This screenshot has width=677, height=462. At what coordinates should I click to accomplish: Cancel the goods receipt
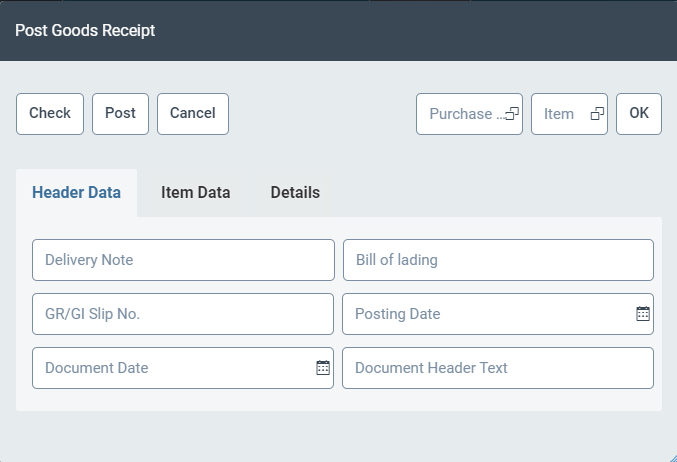pyautogui.click(x=193, y=114)
